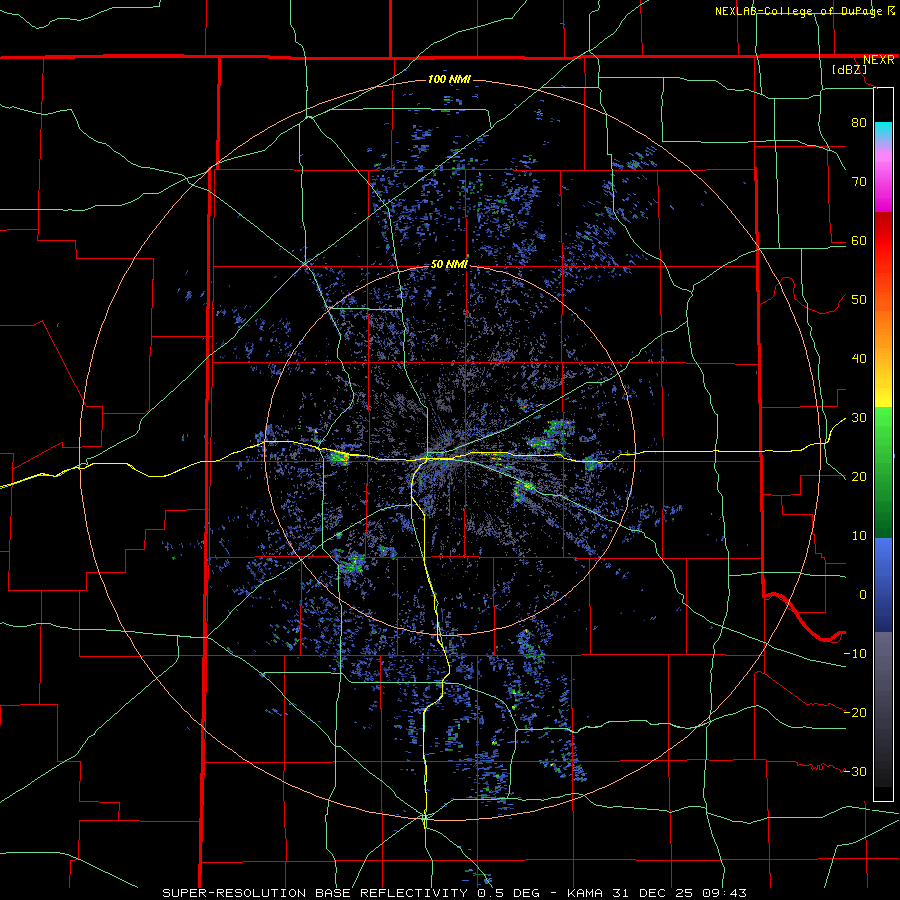The image size is (900, 900).
Task: Select the 10 dBZ scale label
Action: pos(859,536)
